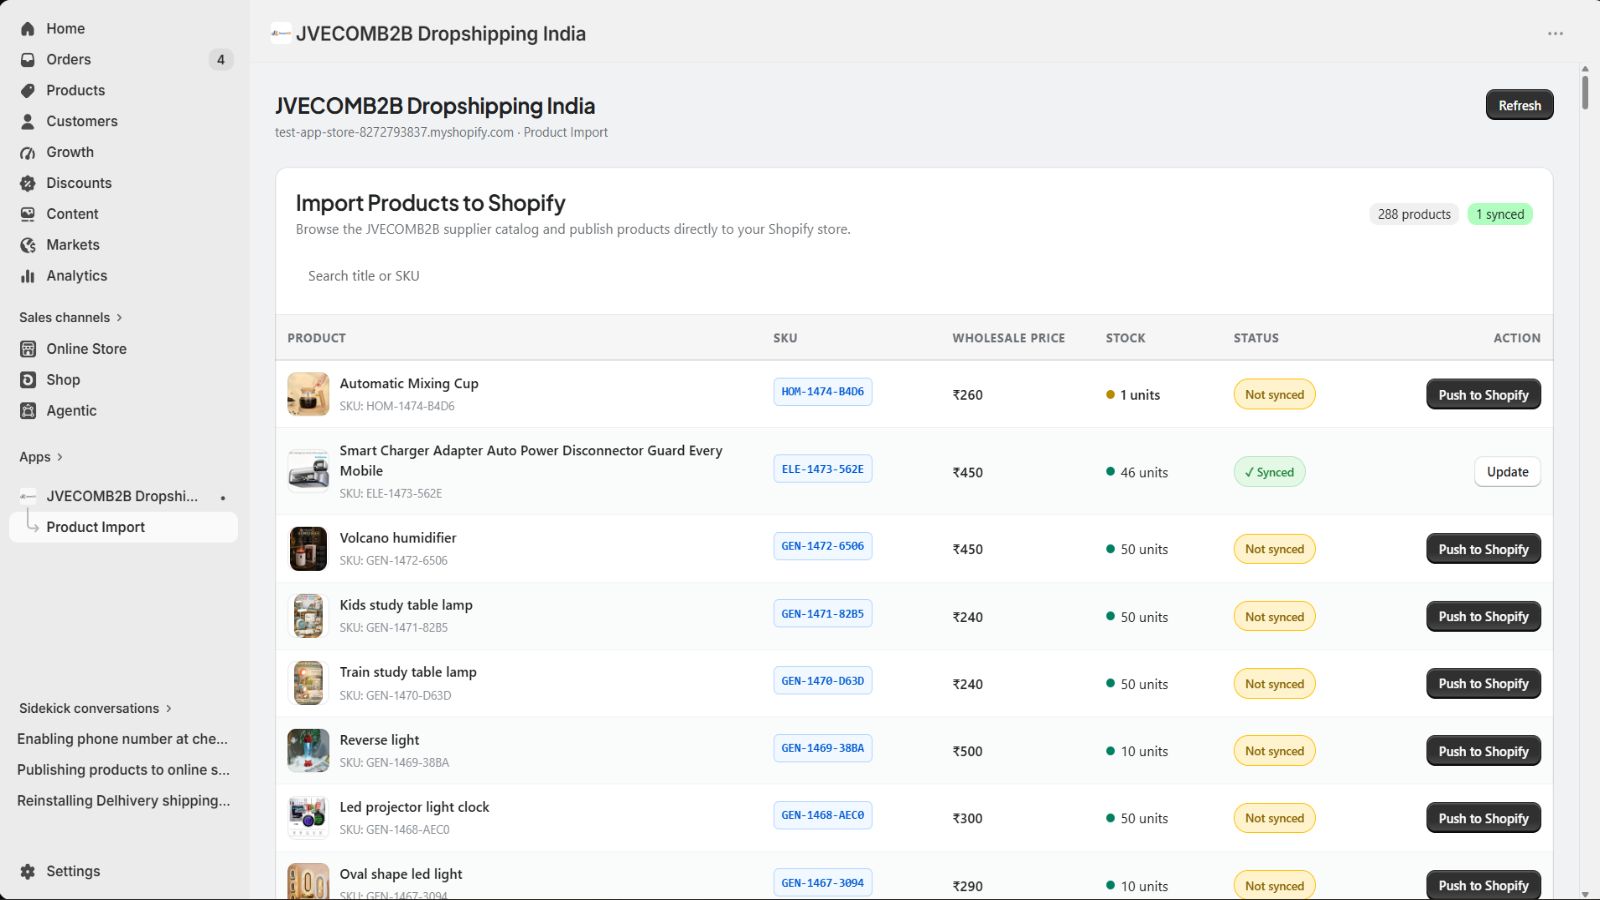Open Analytics section
1600x900 pixels.
pos(124,276)
